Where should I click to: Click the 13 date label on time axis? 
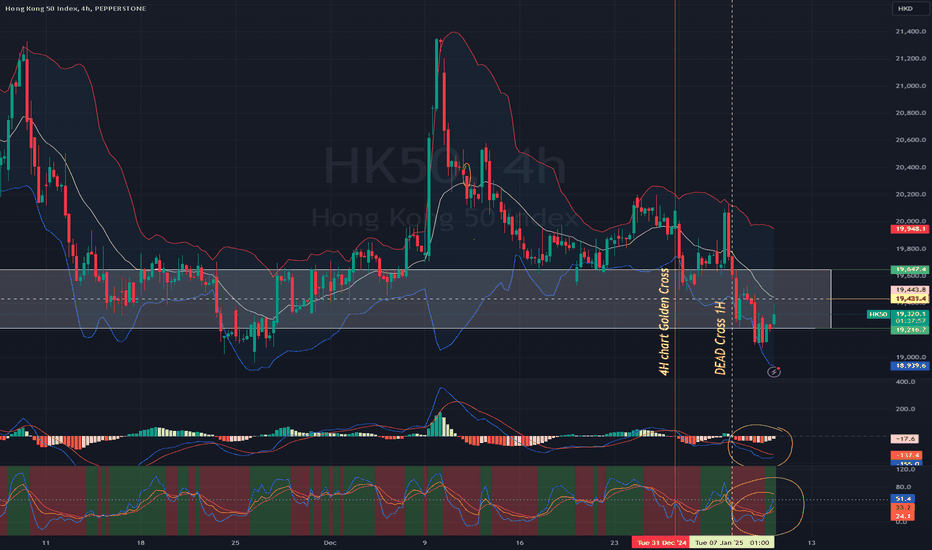point(811,543)
